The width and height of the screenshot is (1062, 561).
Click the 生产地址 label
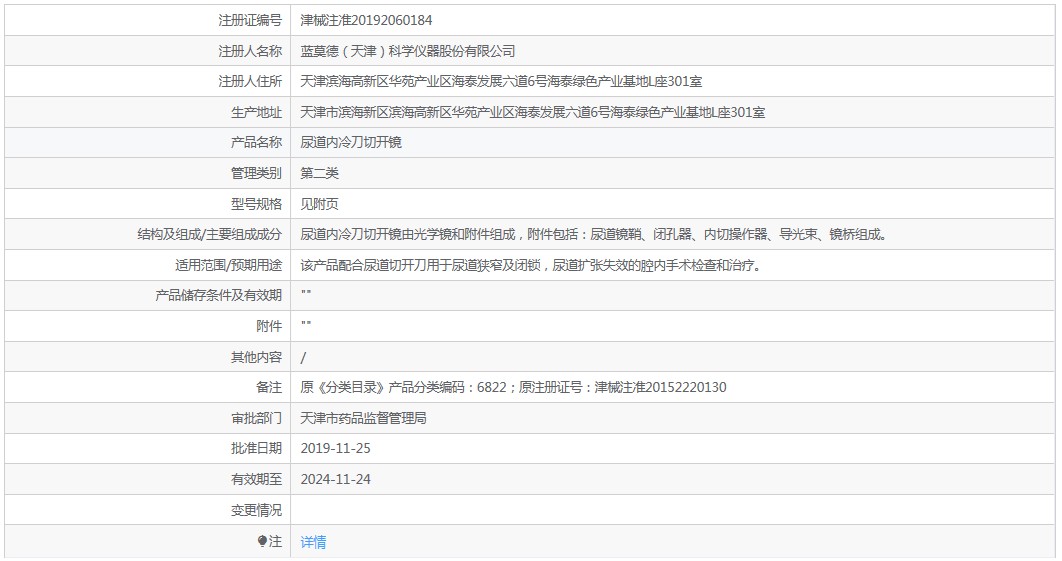[x=256, y=112]
